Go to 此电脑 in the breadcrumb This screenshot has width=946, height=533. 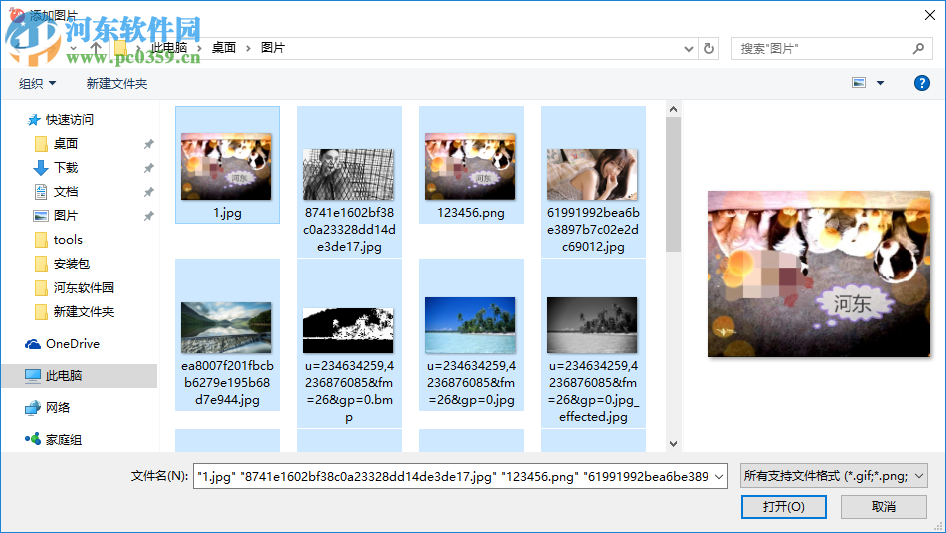coord(169,48)
